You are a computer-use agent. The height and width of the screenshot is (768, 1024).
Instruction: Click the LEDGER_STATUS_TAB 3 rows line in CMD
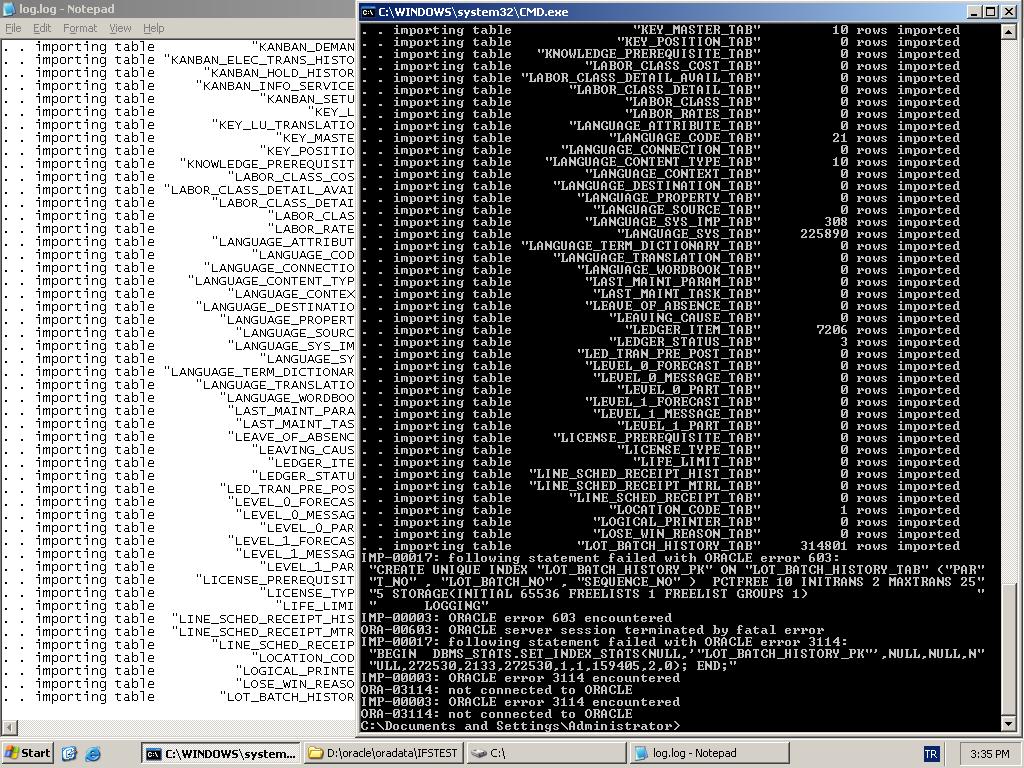tap(661, 342)
